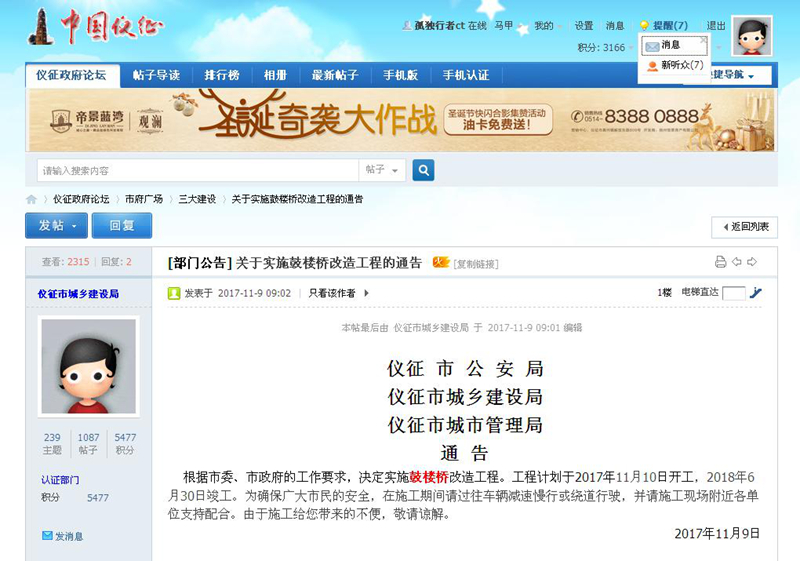Click the 设置 link in top bar
Viewport: 800px width, 561px height.
coord(584,26)
